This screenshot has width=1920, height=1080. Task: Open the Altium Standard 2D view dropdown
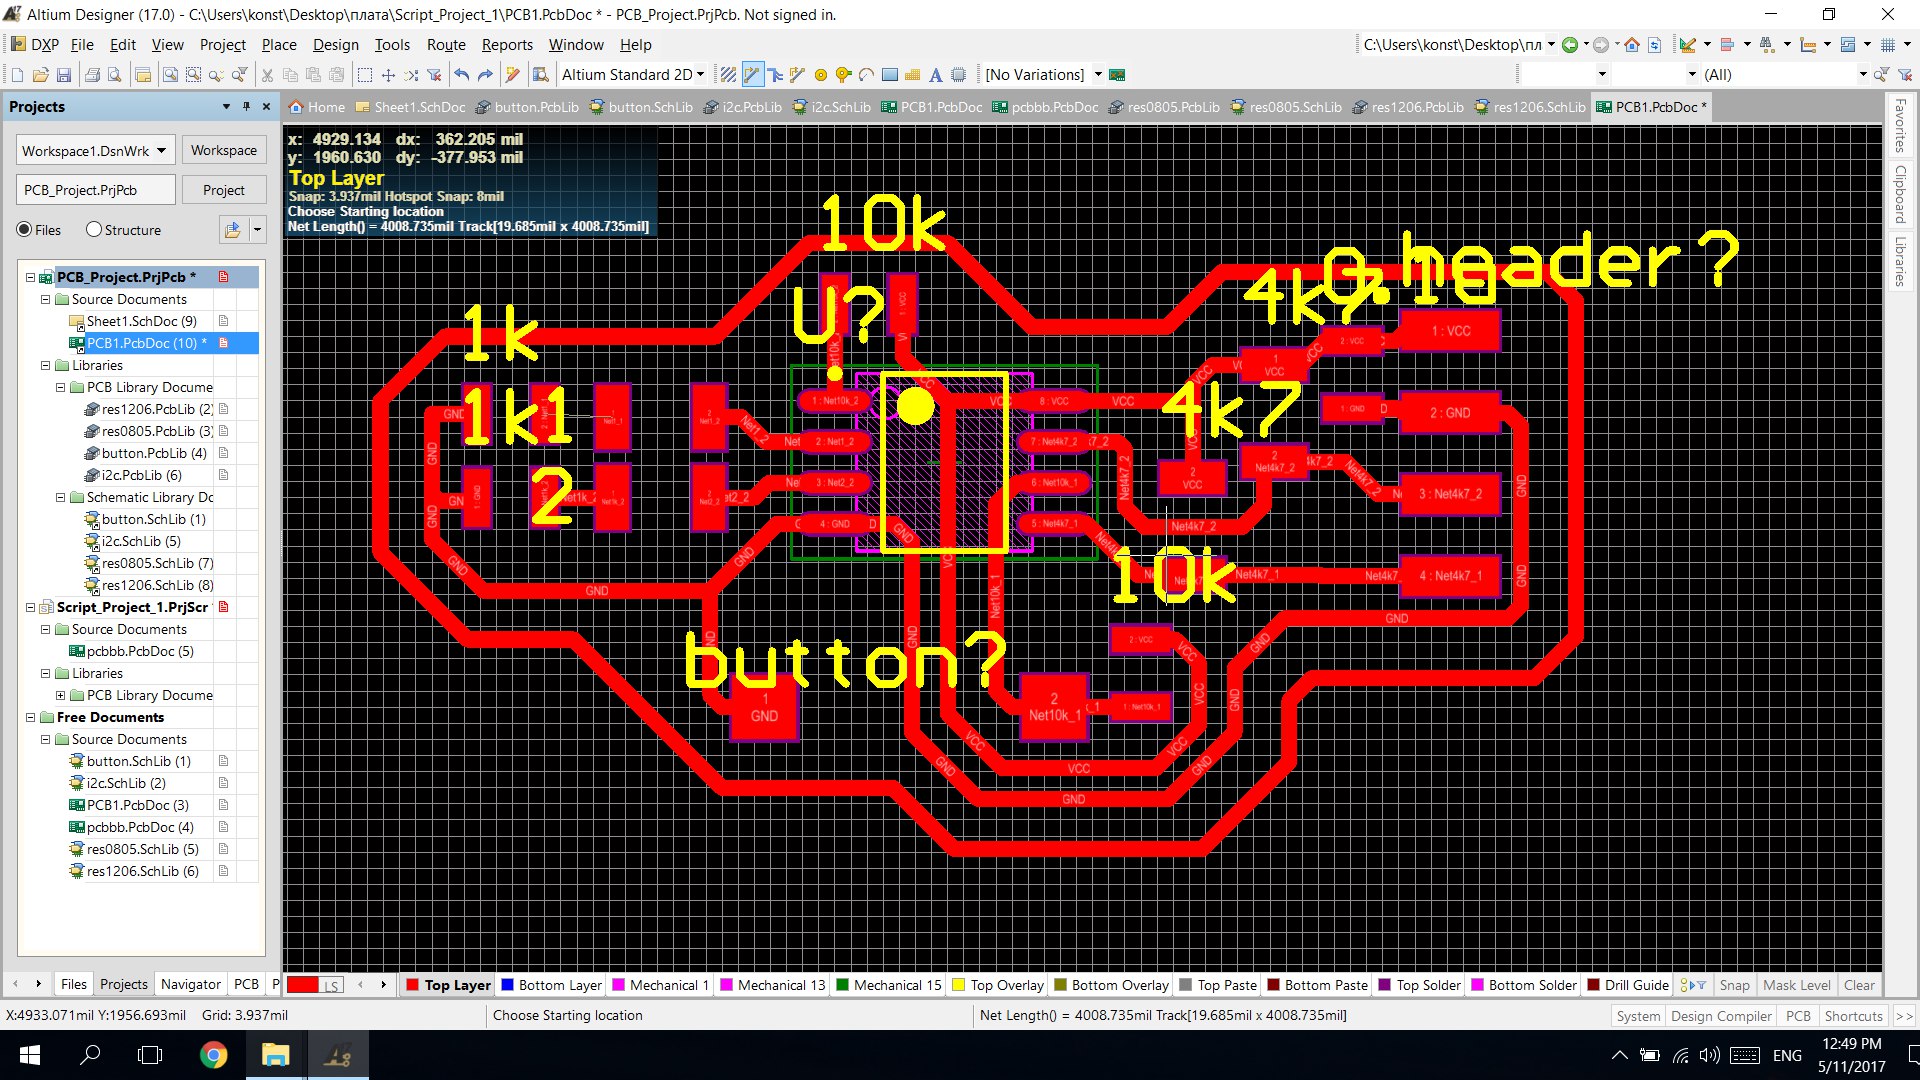700,75
